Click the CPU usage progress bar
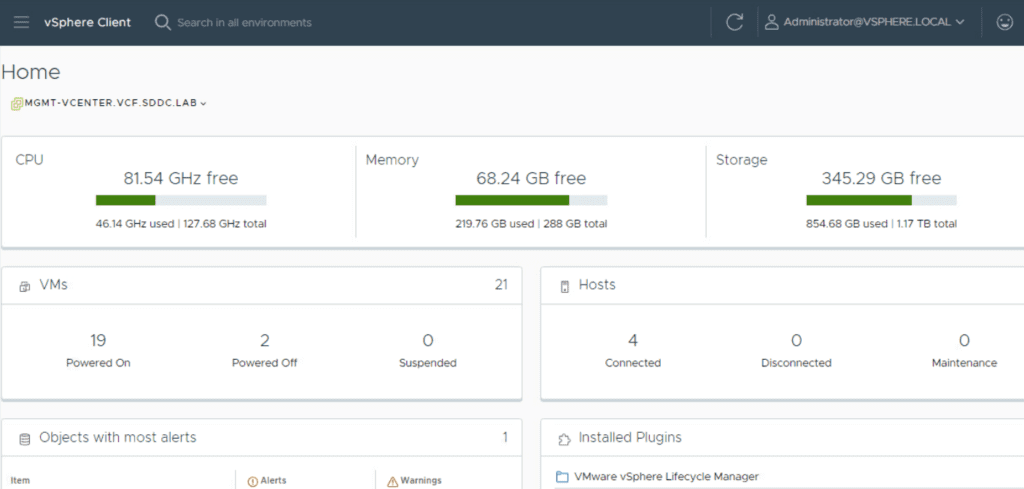 [x=181, y=200]
